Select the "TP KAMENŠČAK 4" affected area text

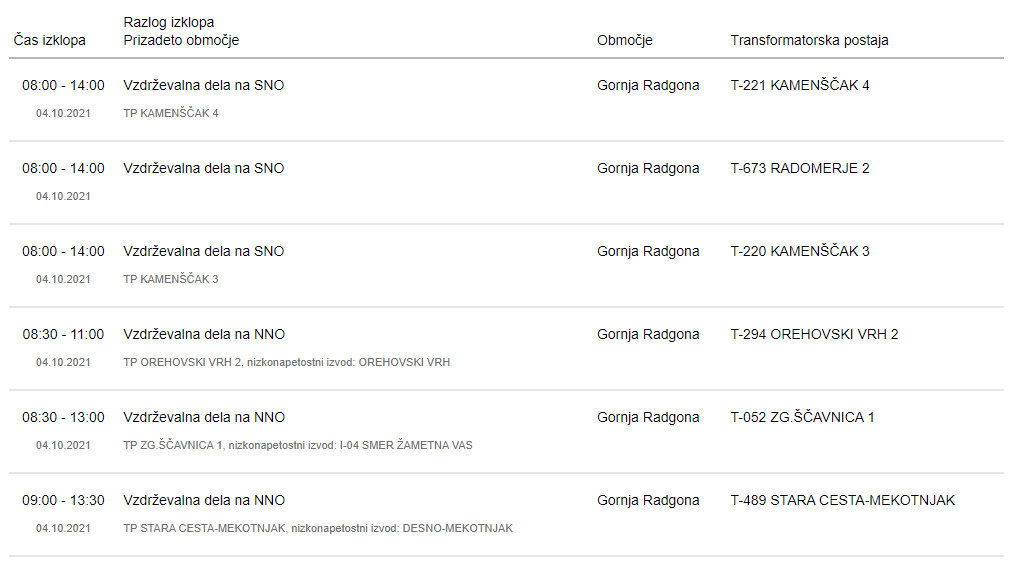point(170,113)
